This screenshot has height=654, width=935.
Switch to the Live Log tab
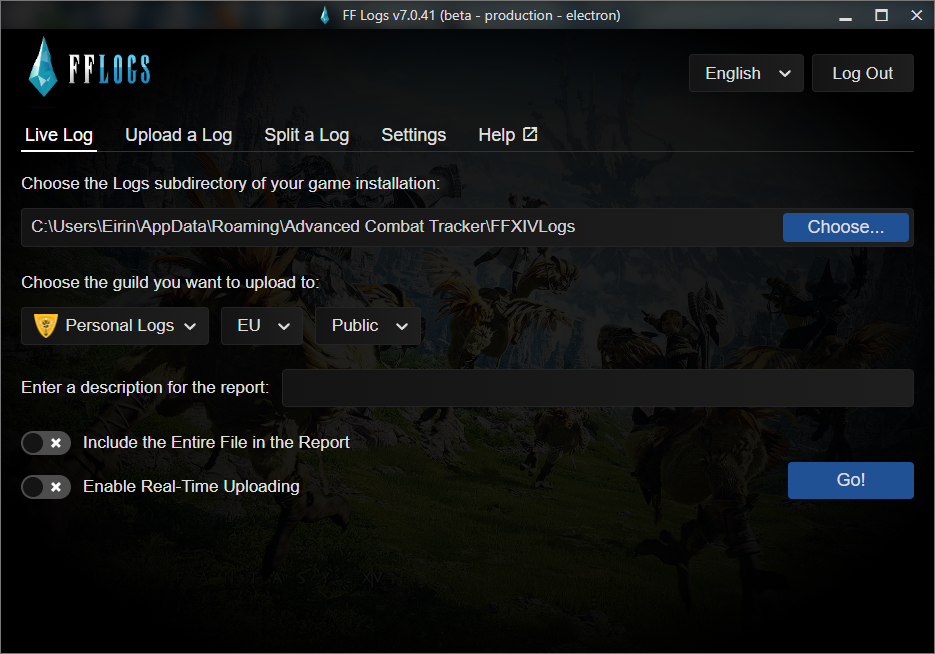coord(59,135)
